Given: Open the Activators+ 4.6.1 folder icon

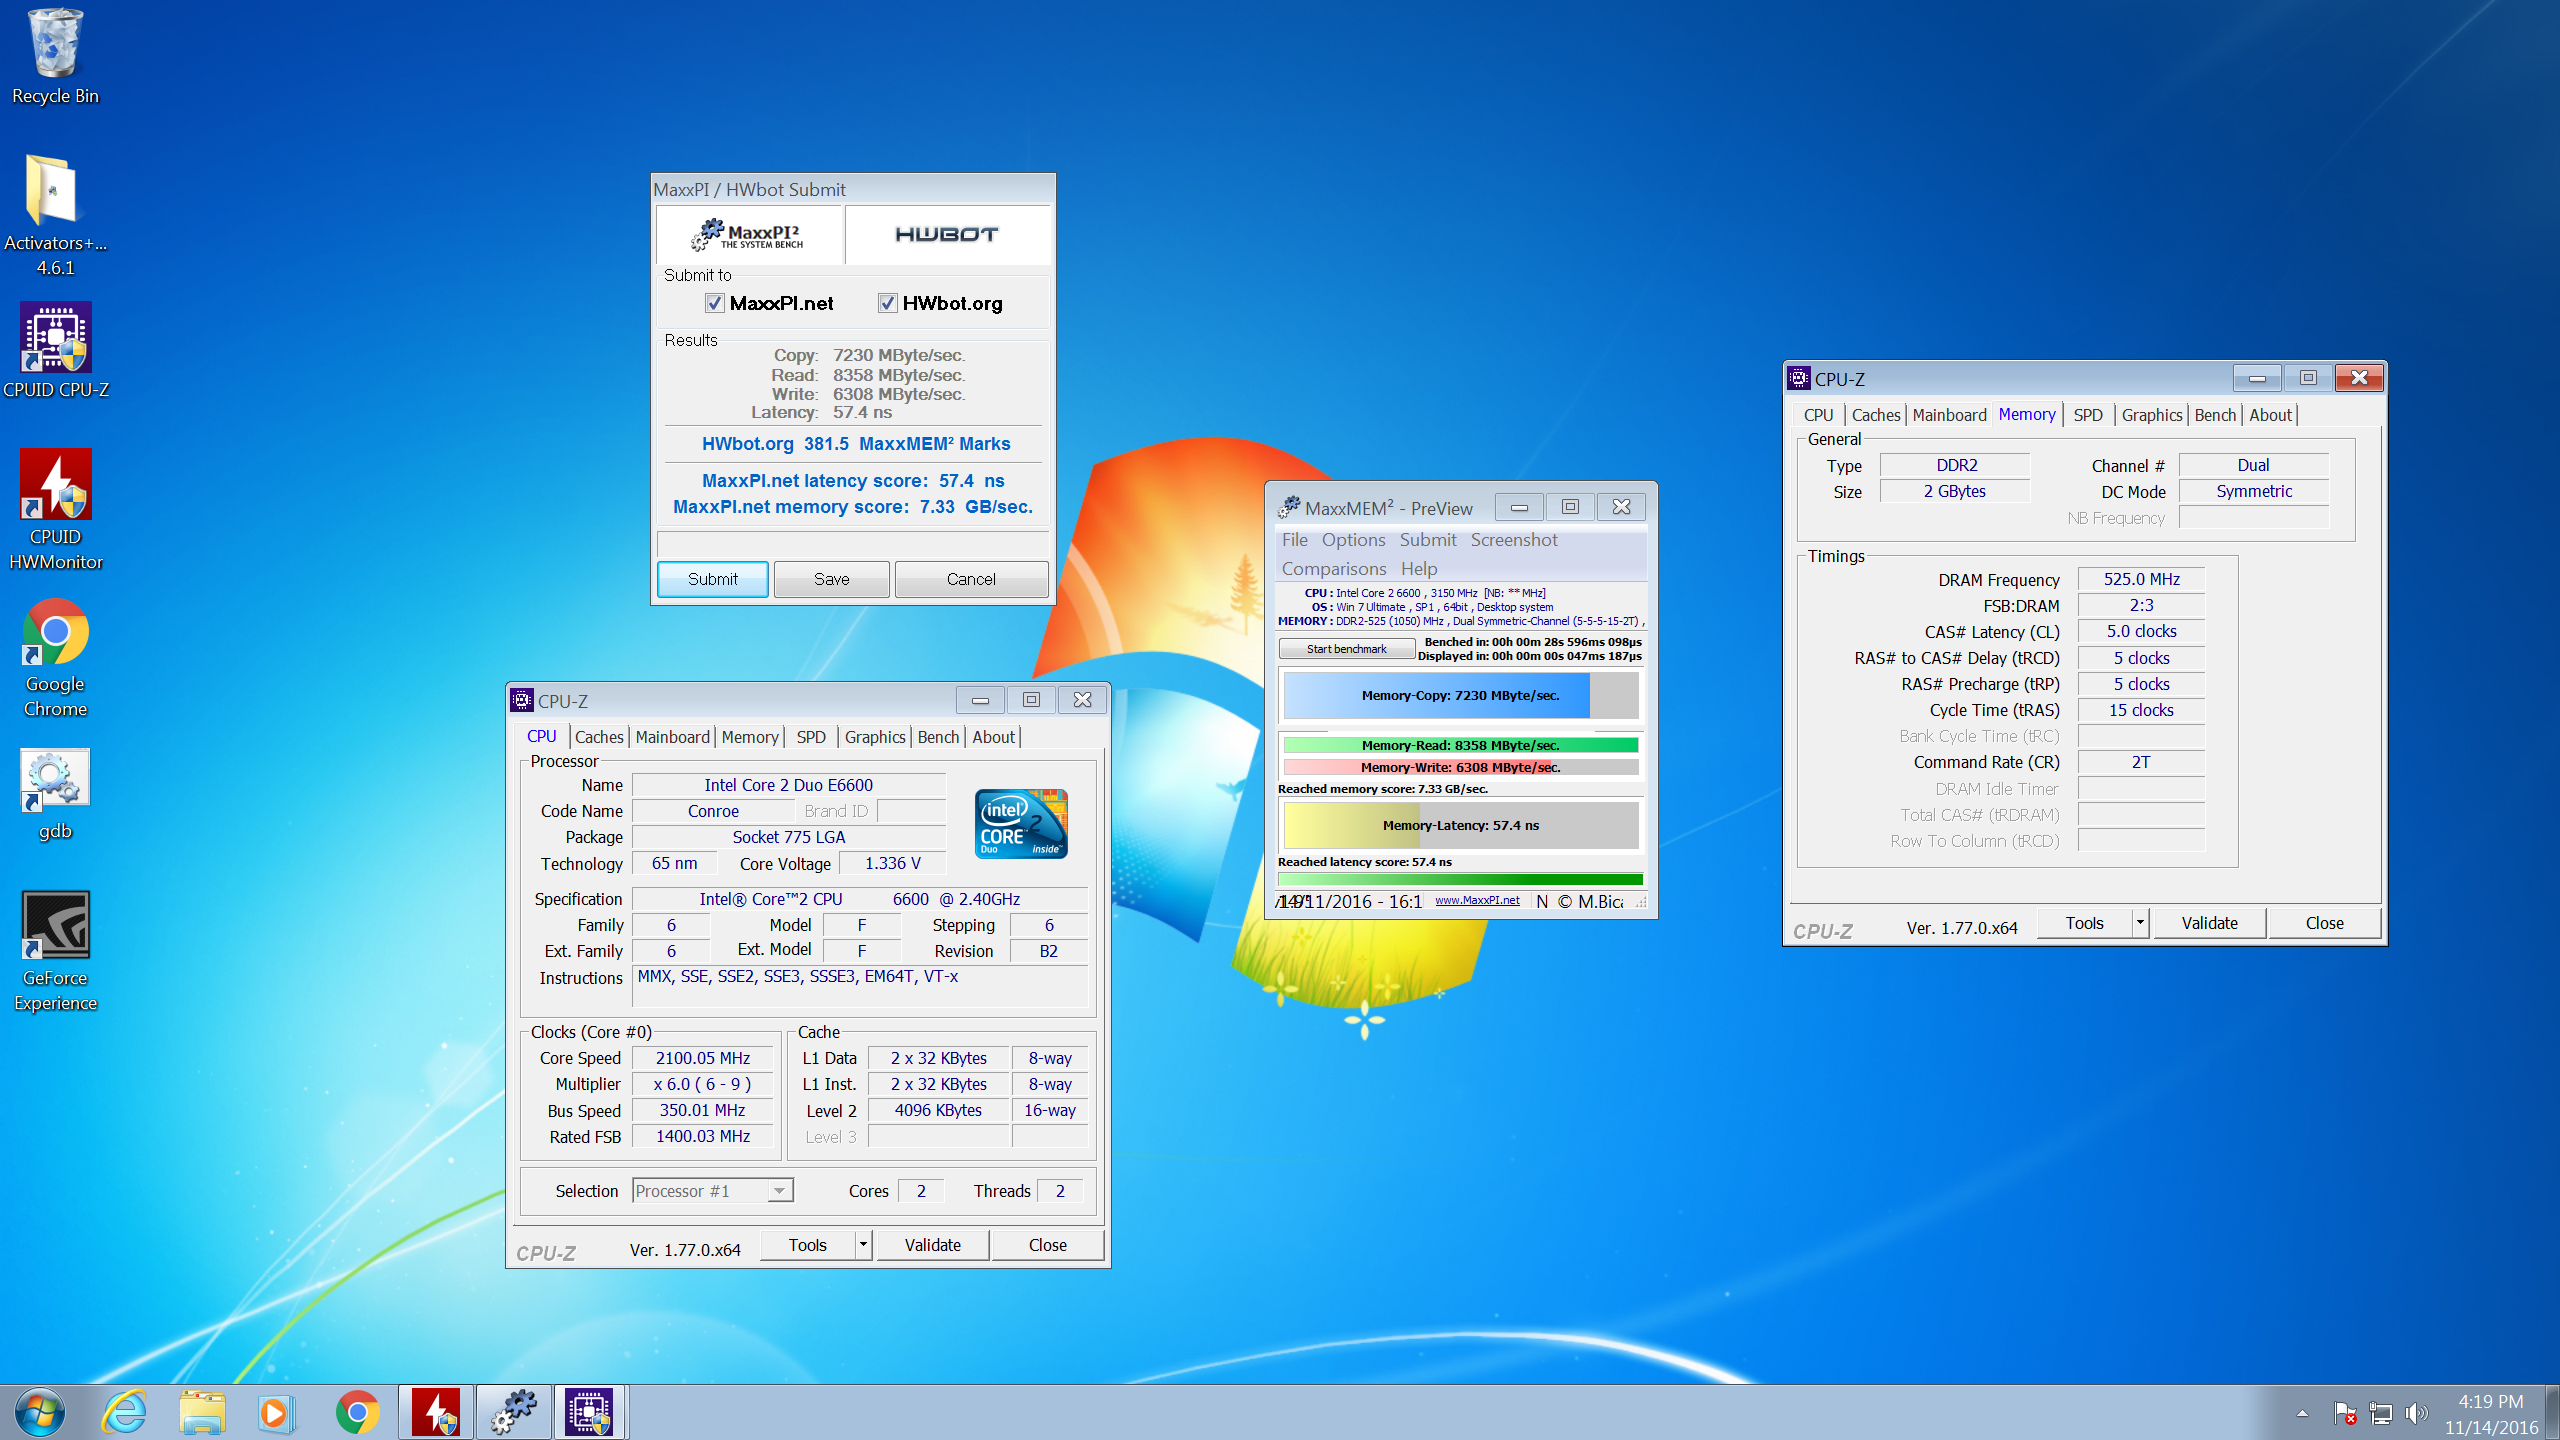Looking at the screenshot, I should [55, 214].
